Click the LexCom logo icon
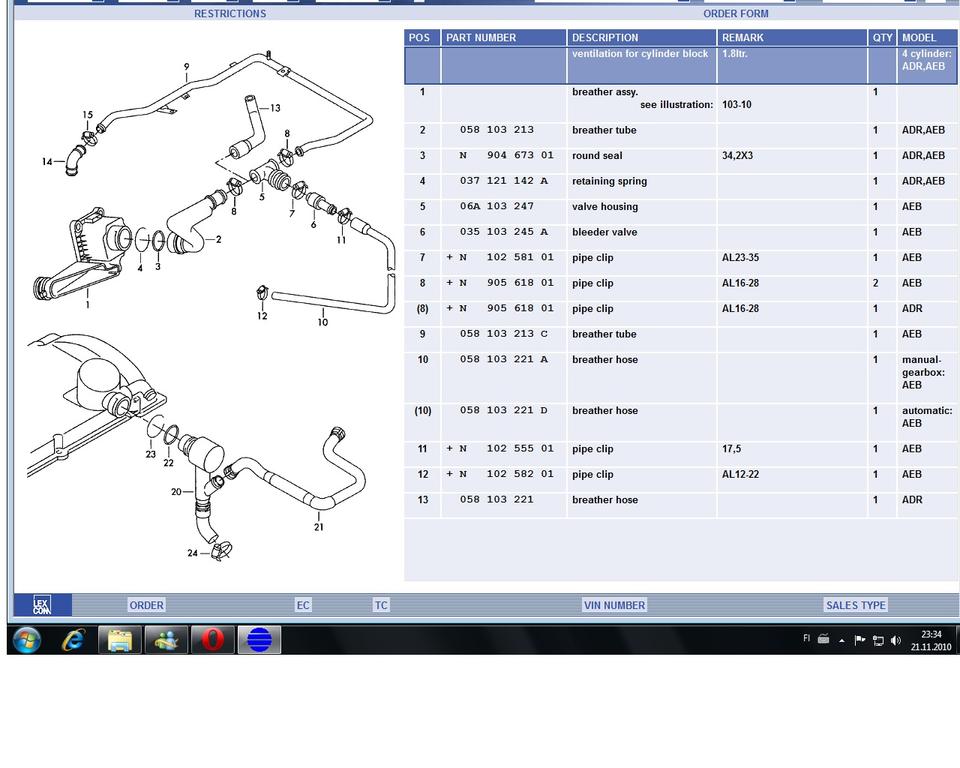 click(x=42, y=605)
